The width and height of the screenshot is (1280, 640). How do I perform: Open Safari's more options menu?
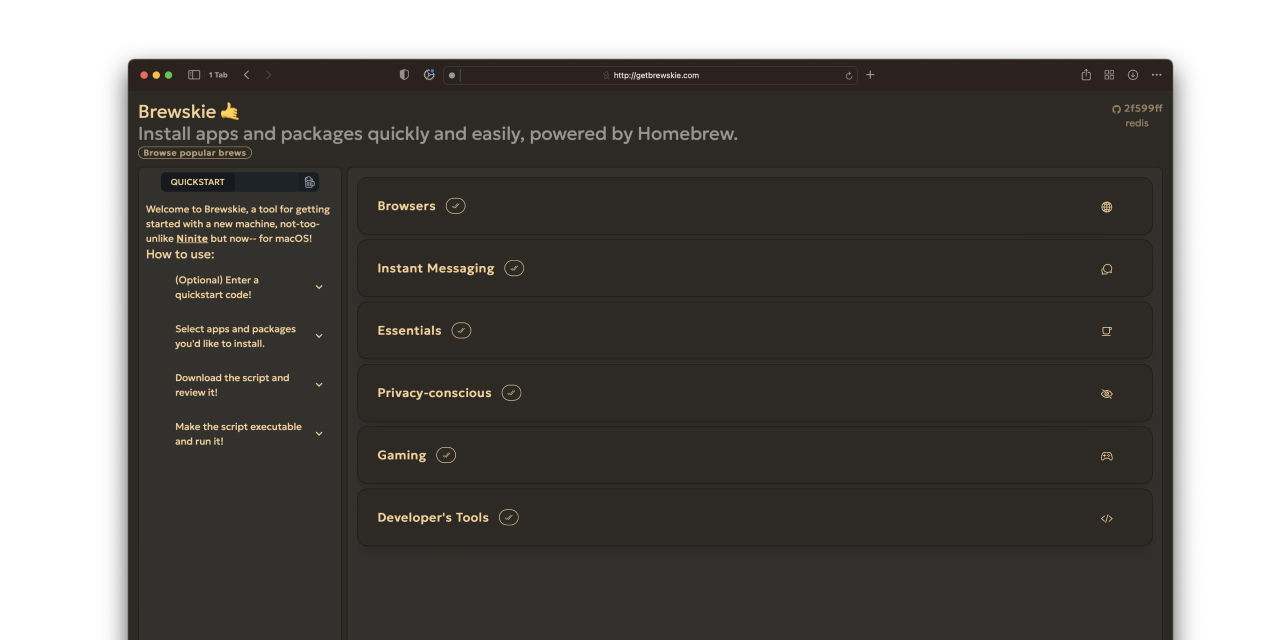tap(1156, 74)
